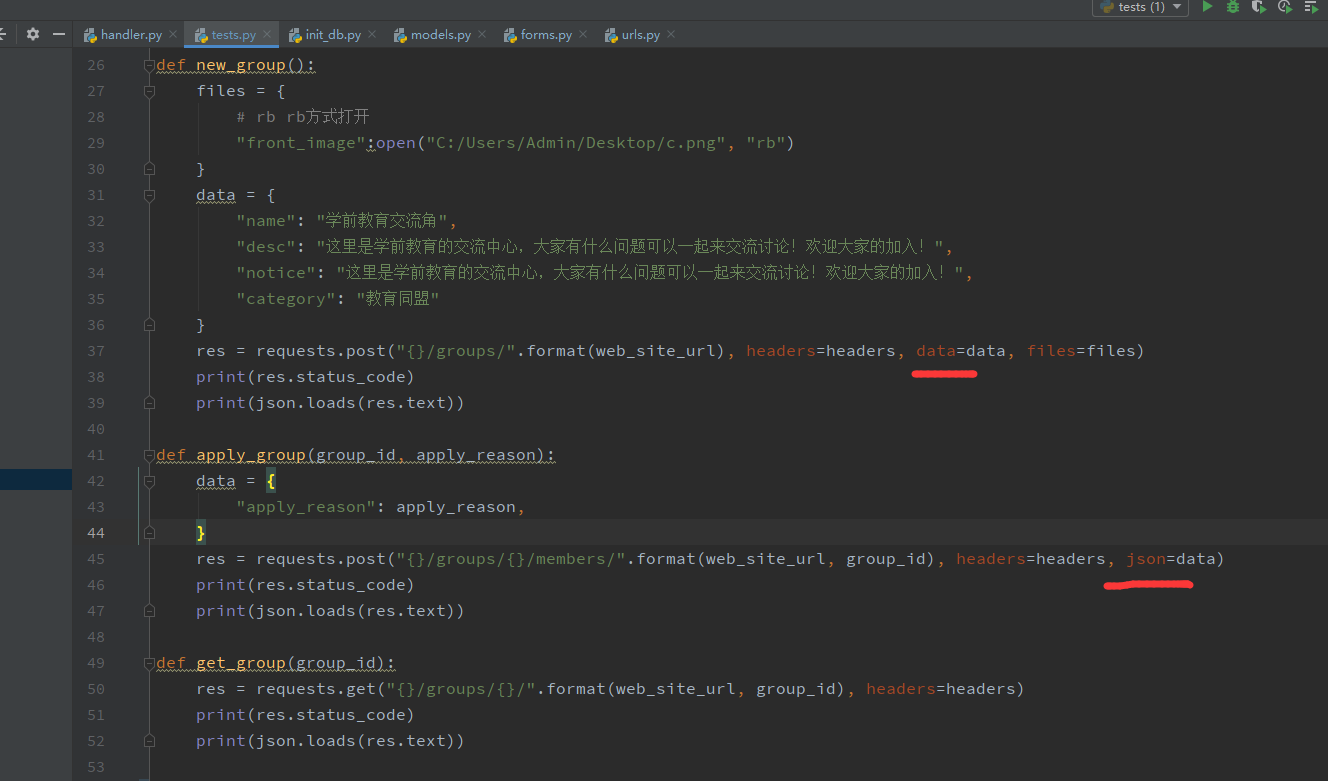This screenshot has height=781, width=1328.
Task: Click the apply_group function name
Action: click(251, 455)
